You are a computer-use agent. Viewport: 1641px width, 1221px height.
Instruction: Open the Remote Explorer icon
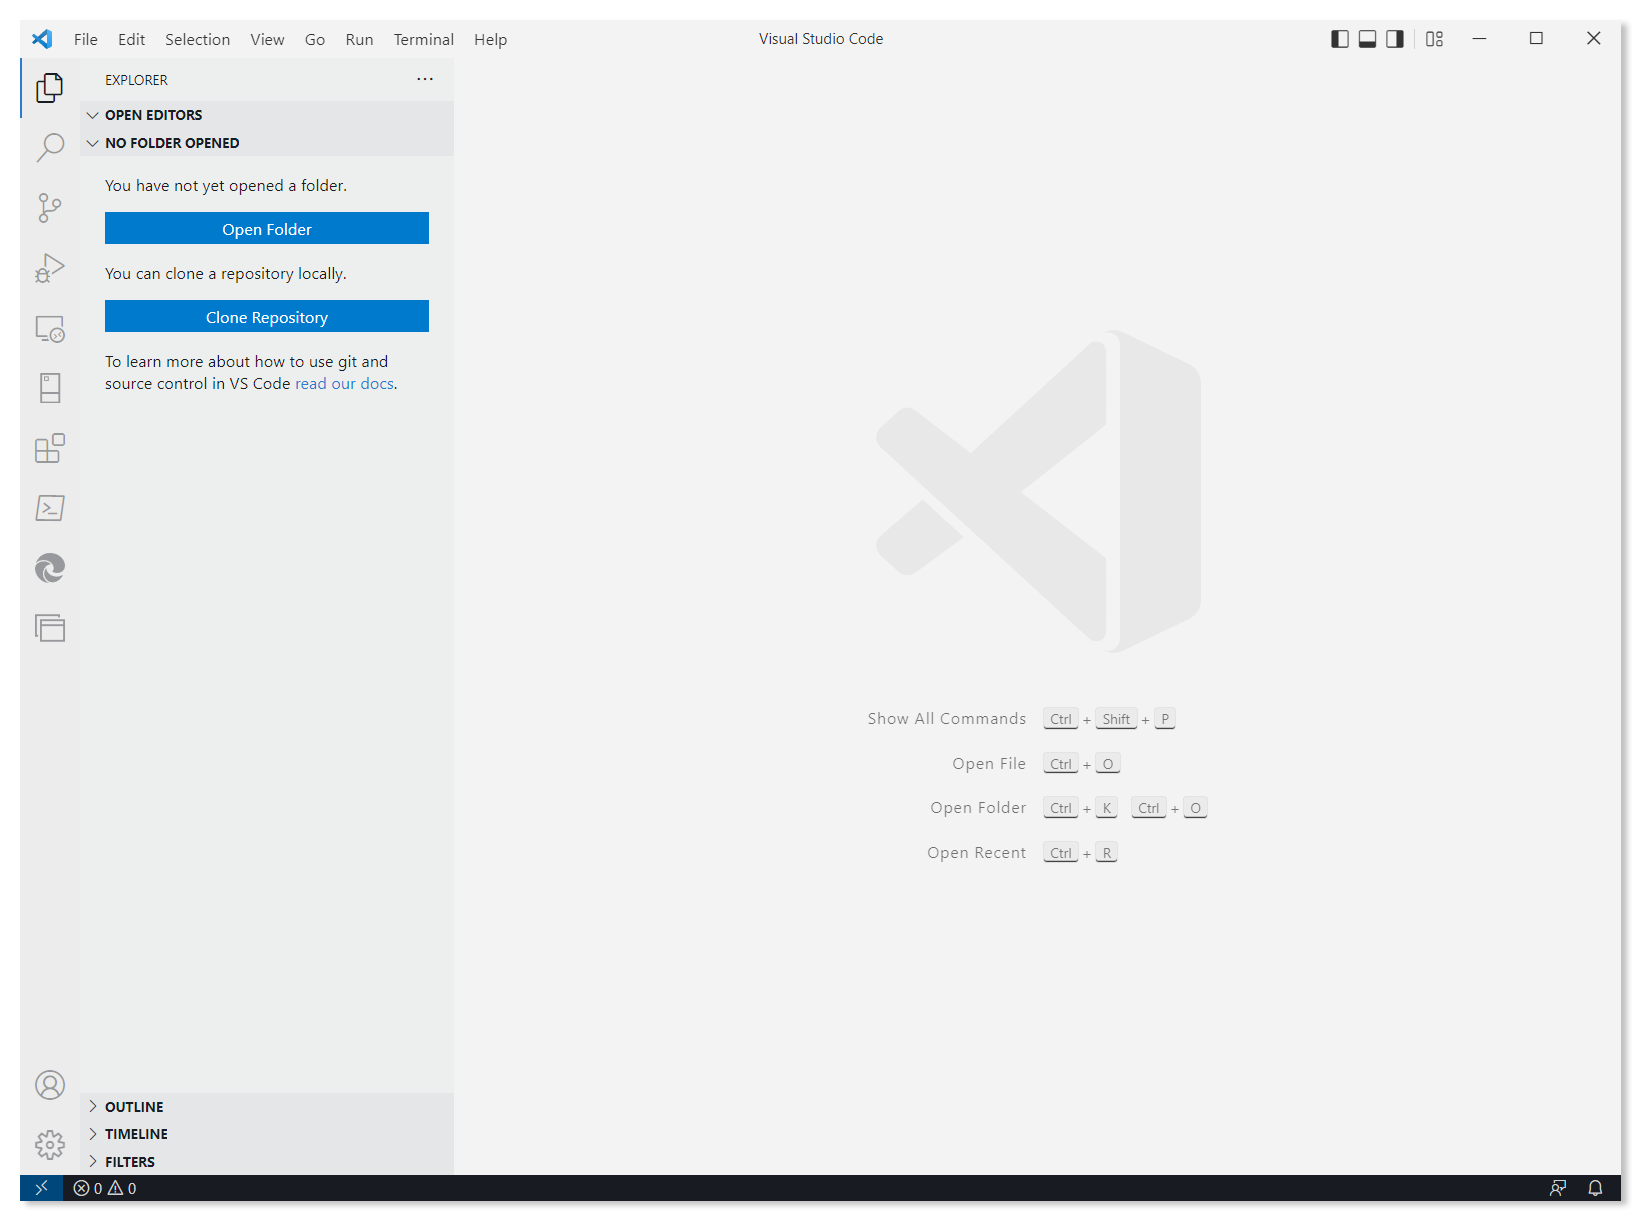[x=50, y=328]
